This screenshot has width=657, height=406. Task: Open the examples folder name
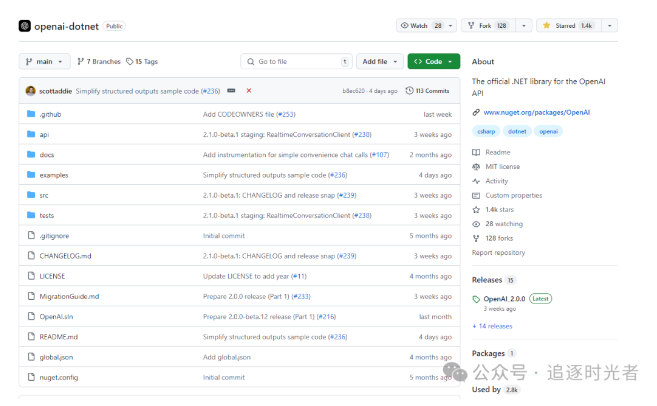click(x=54, y=175)
